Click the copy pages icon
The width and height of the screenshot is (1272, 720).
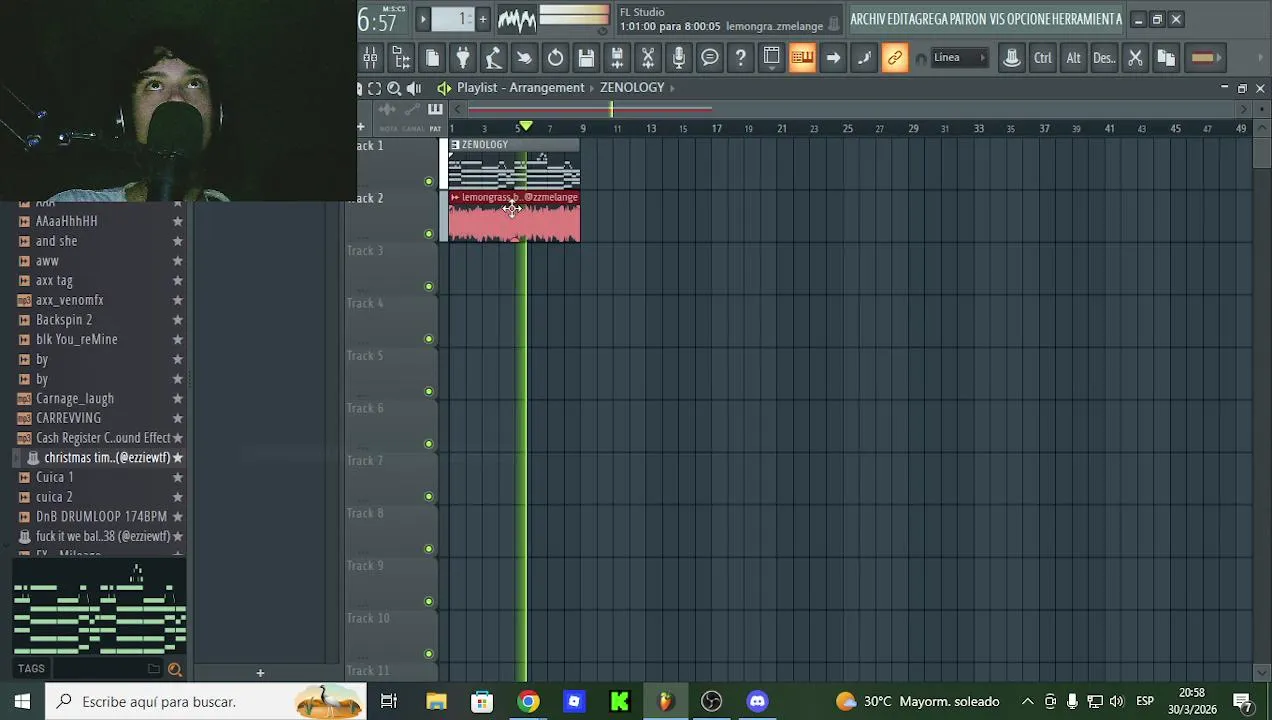1166,58
